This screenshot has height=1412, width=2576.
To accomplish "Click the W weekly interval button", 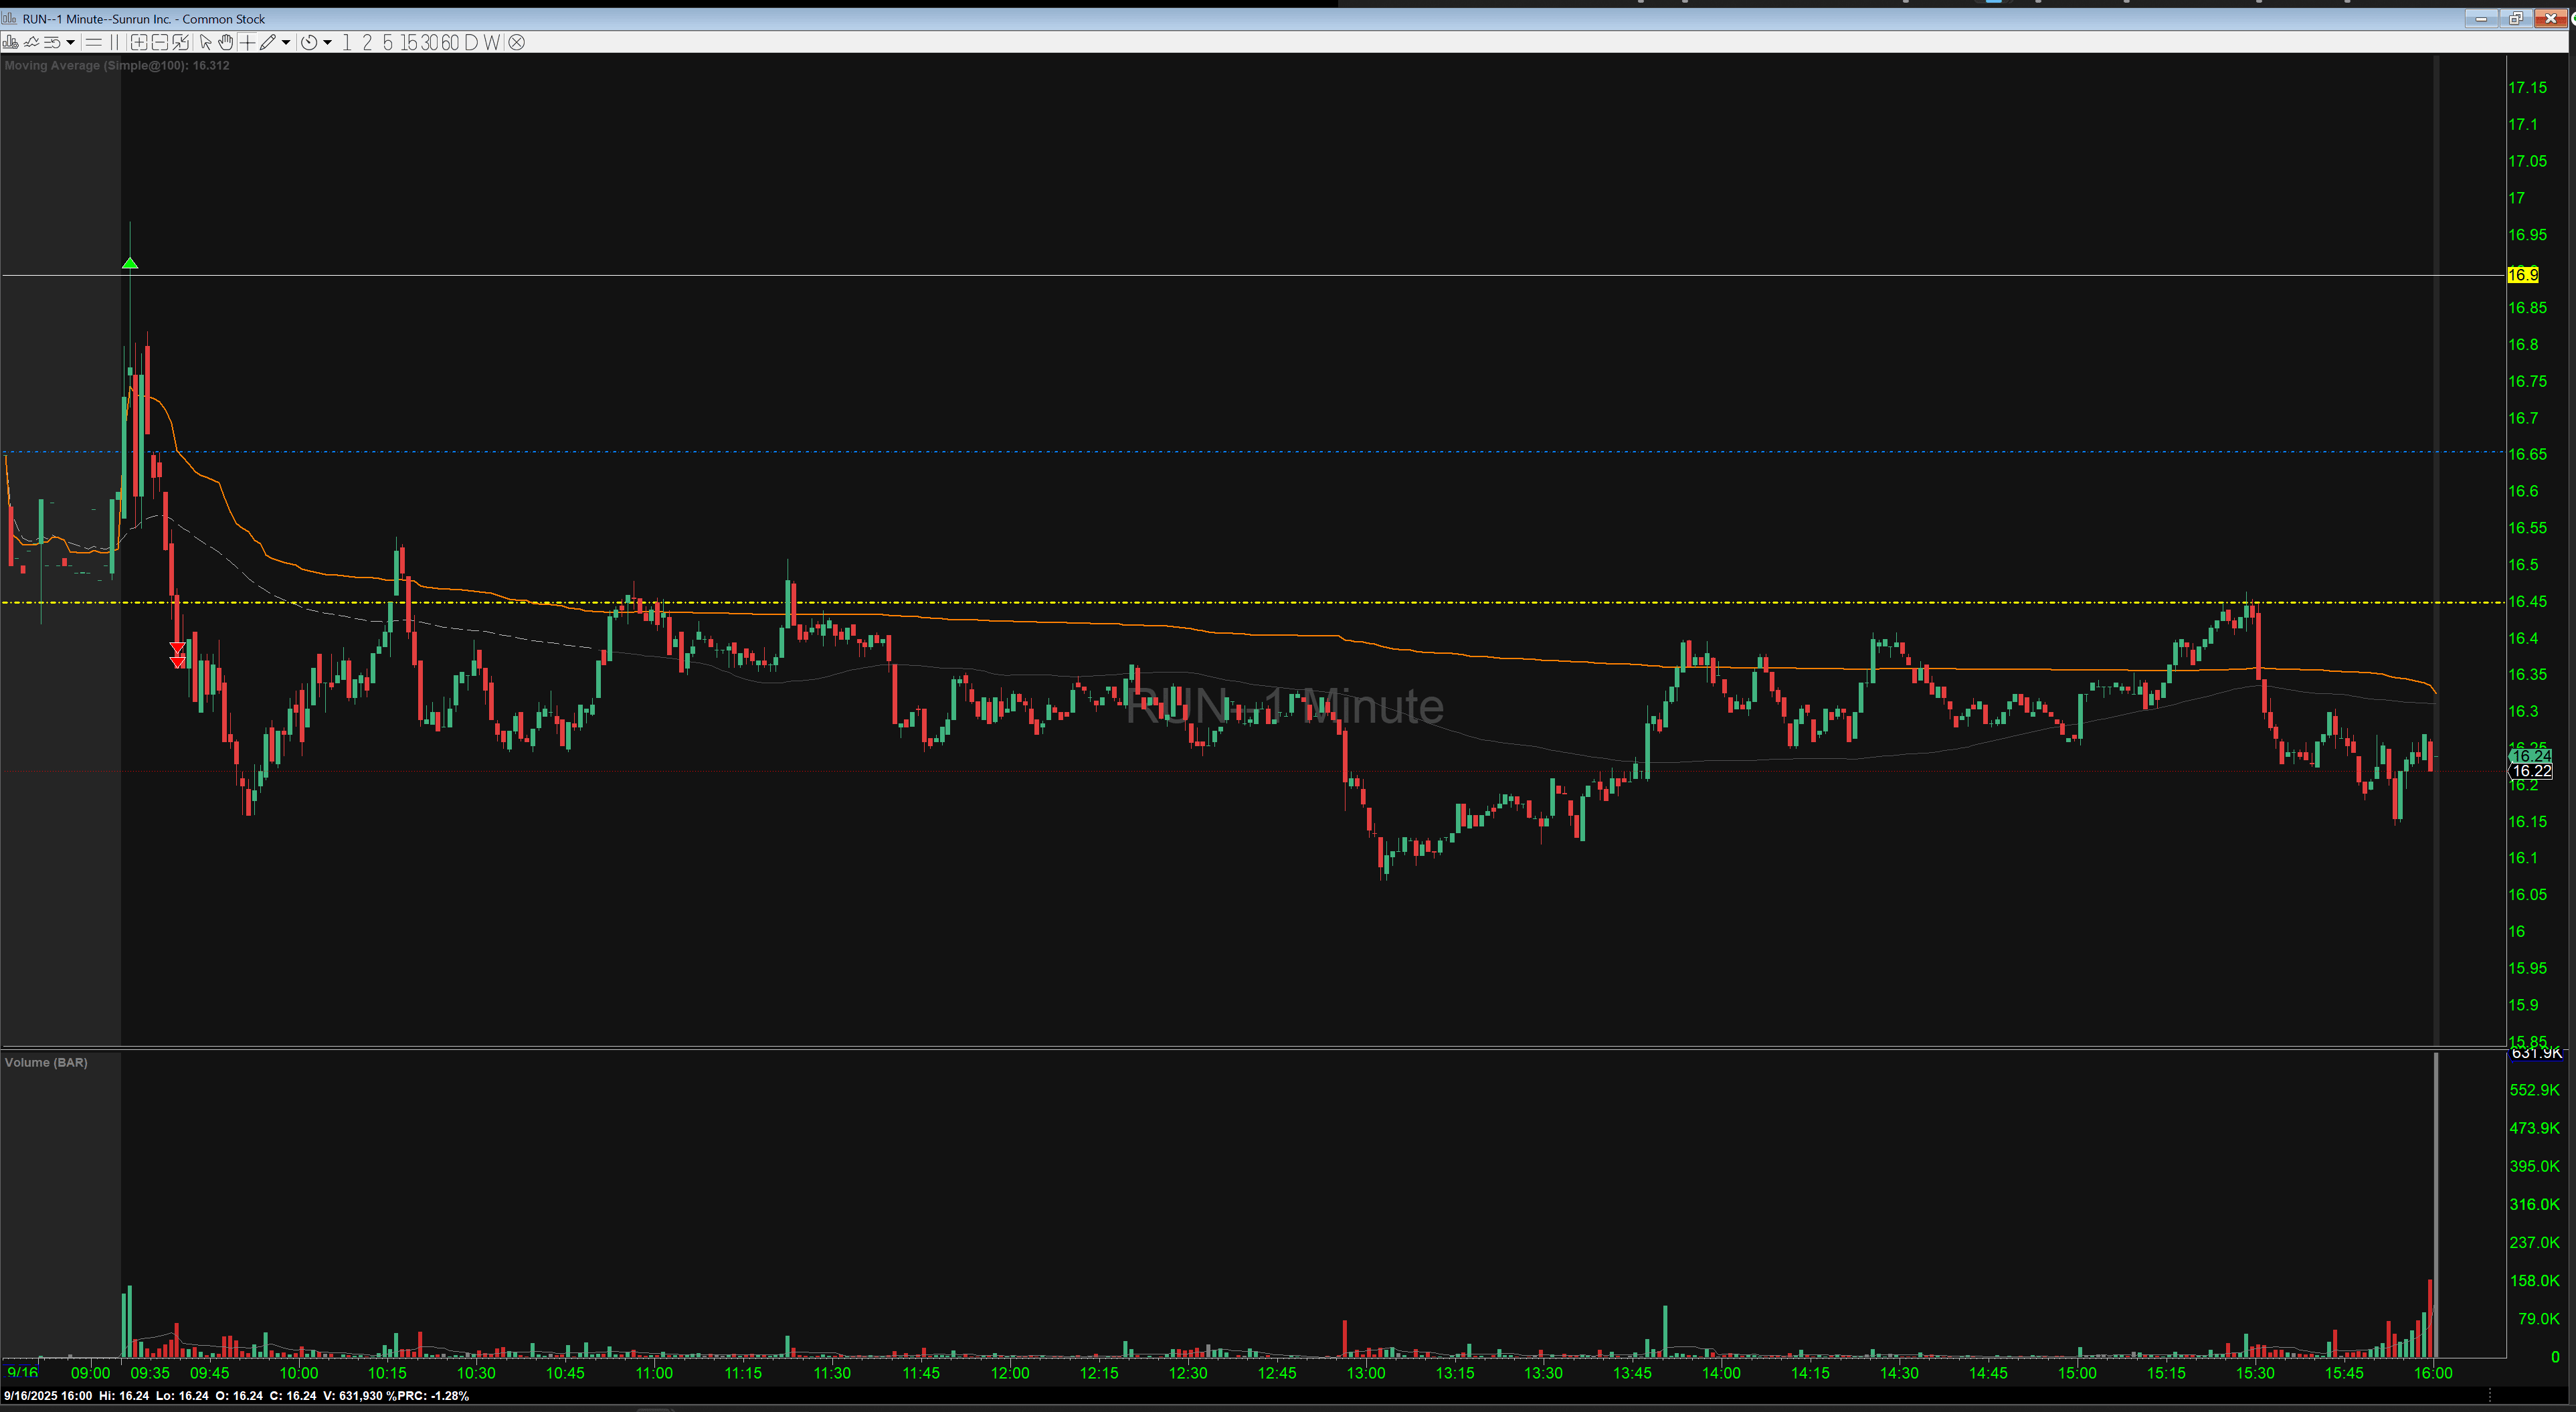I will tap(491, 42).
